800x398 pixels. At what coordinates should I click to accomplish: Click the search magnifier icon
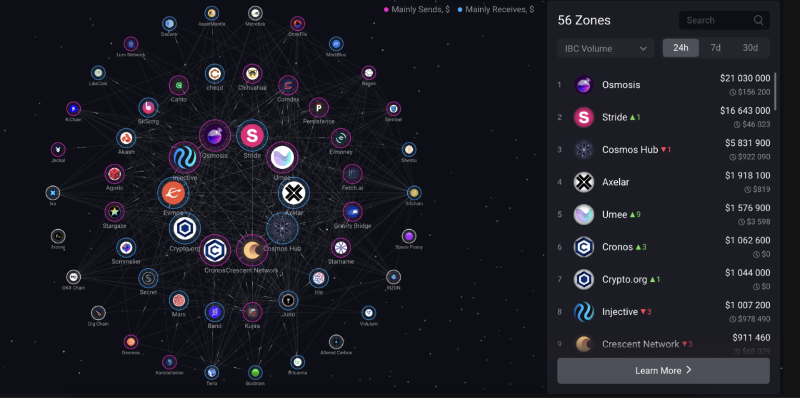coord(758,20)
